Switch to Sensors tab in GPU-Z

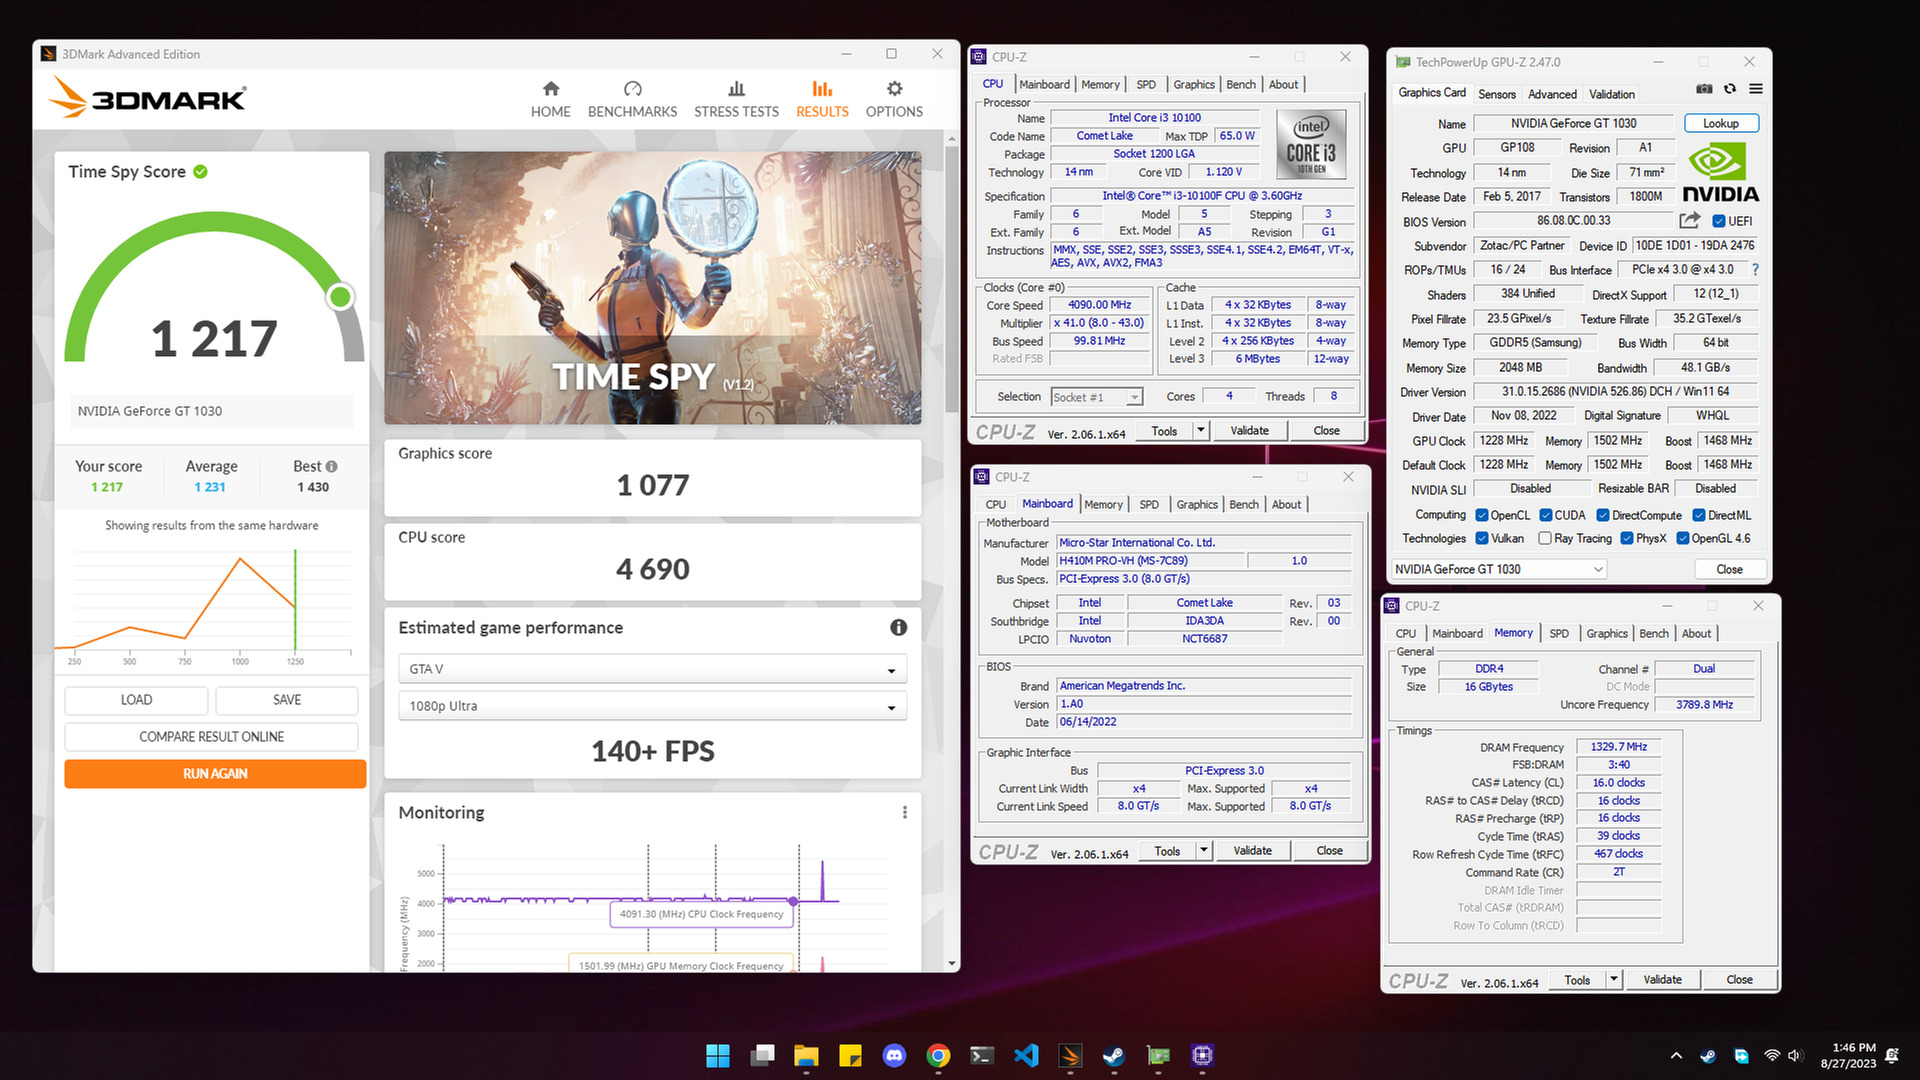1497,94
